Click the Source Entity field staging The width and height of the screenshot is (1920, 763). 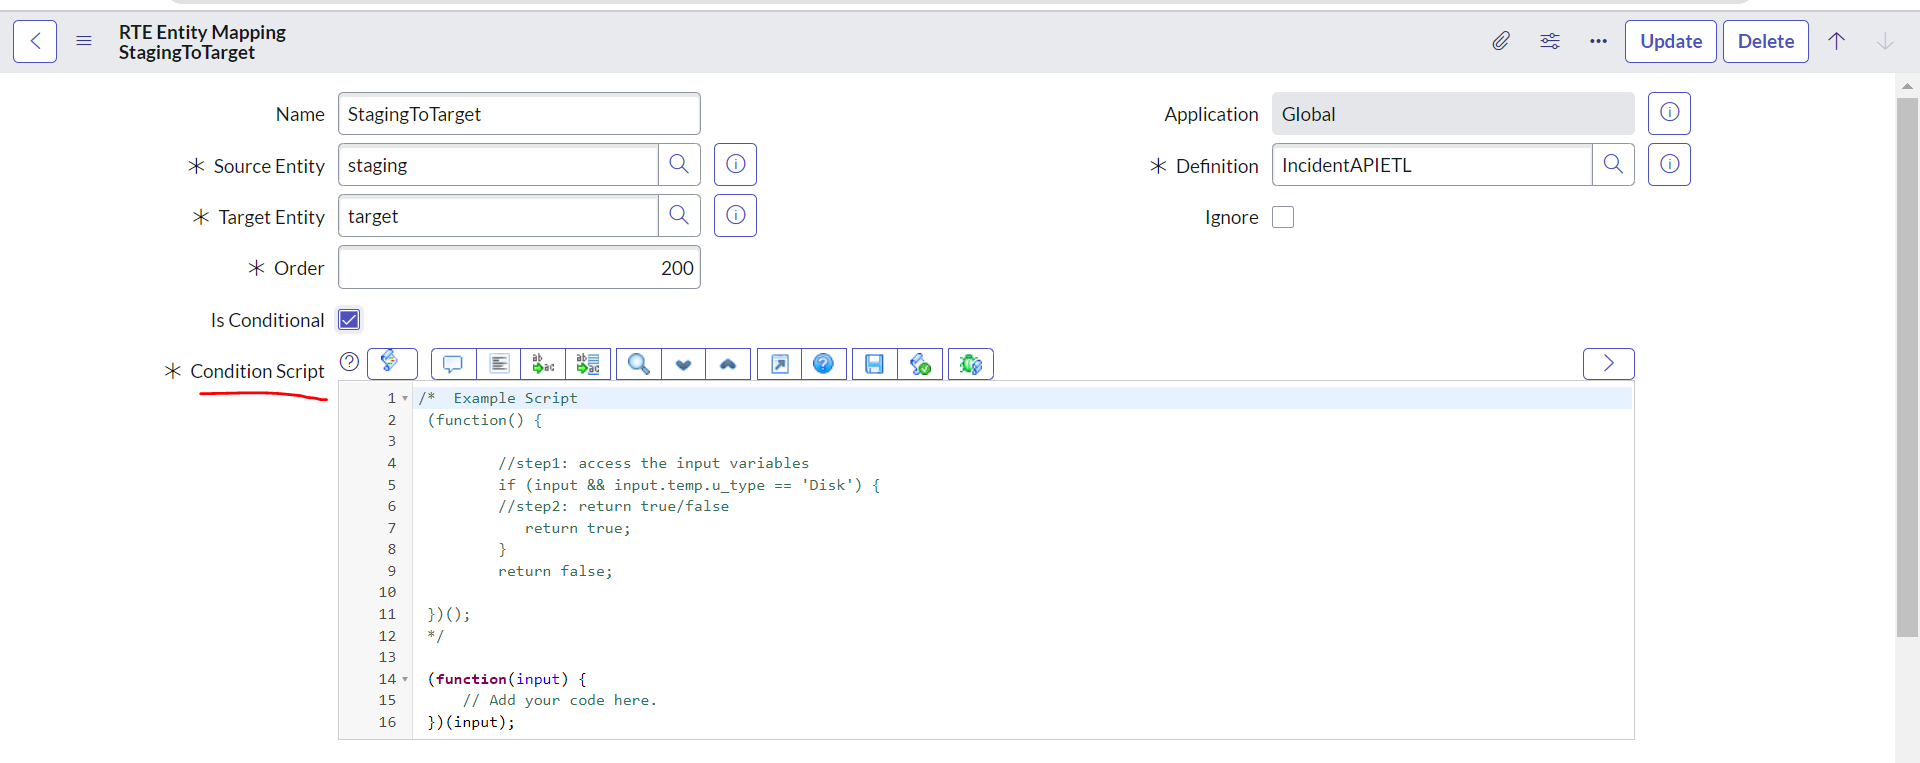point(498,165)
